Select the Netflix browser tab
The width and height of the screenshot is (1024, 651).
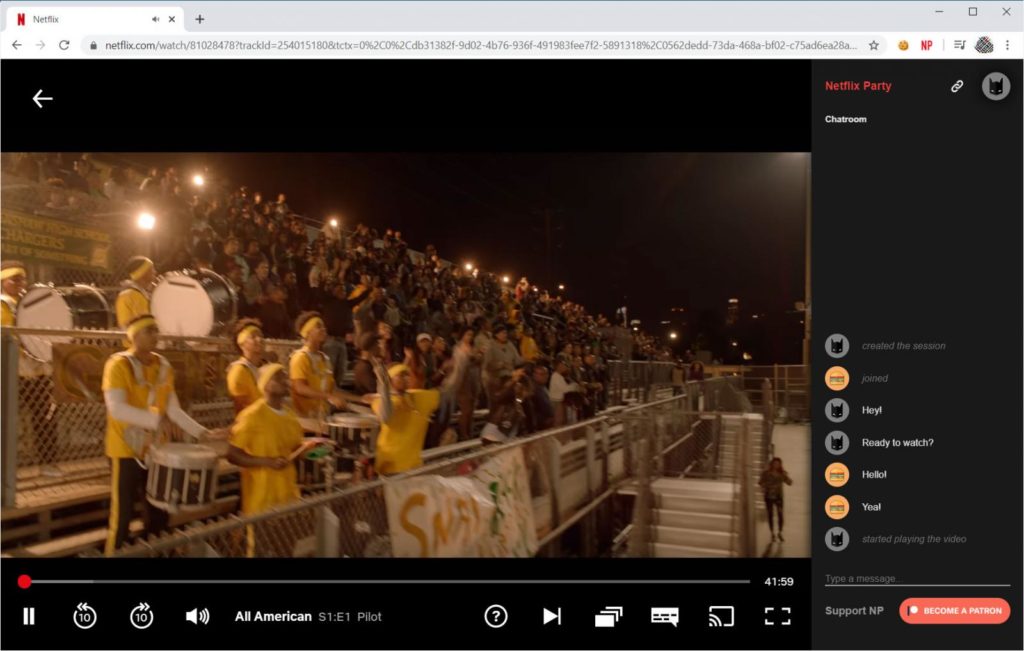pos(95,20)
